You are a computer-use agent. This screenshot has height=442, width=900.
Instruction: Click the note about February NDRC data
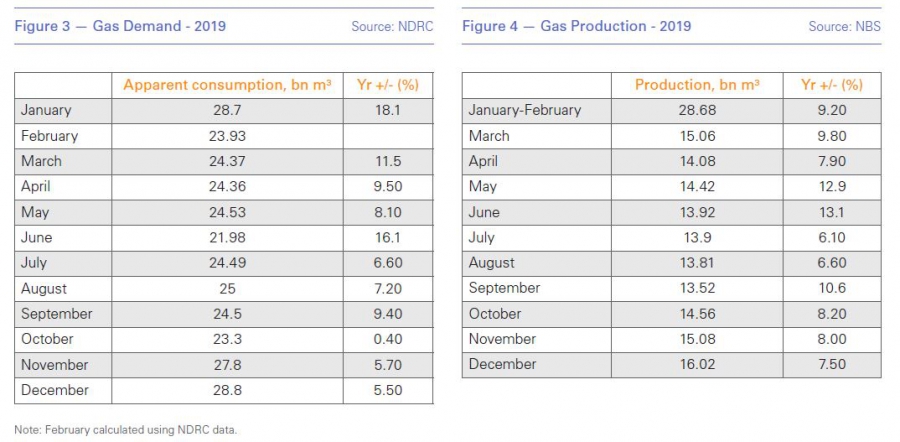coord(126,430)
